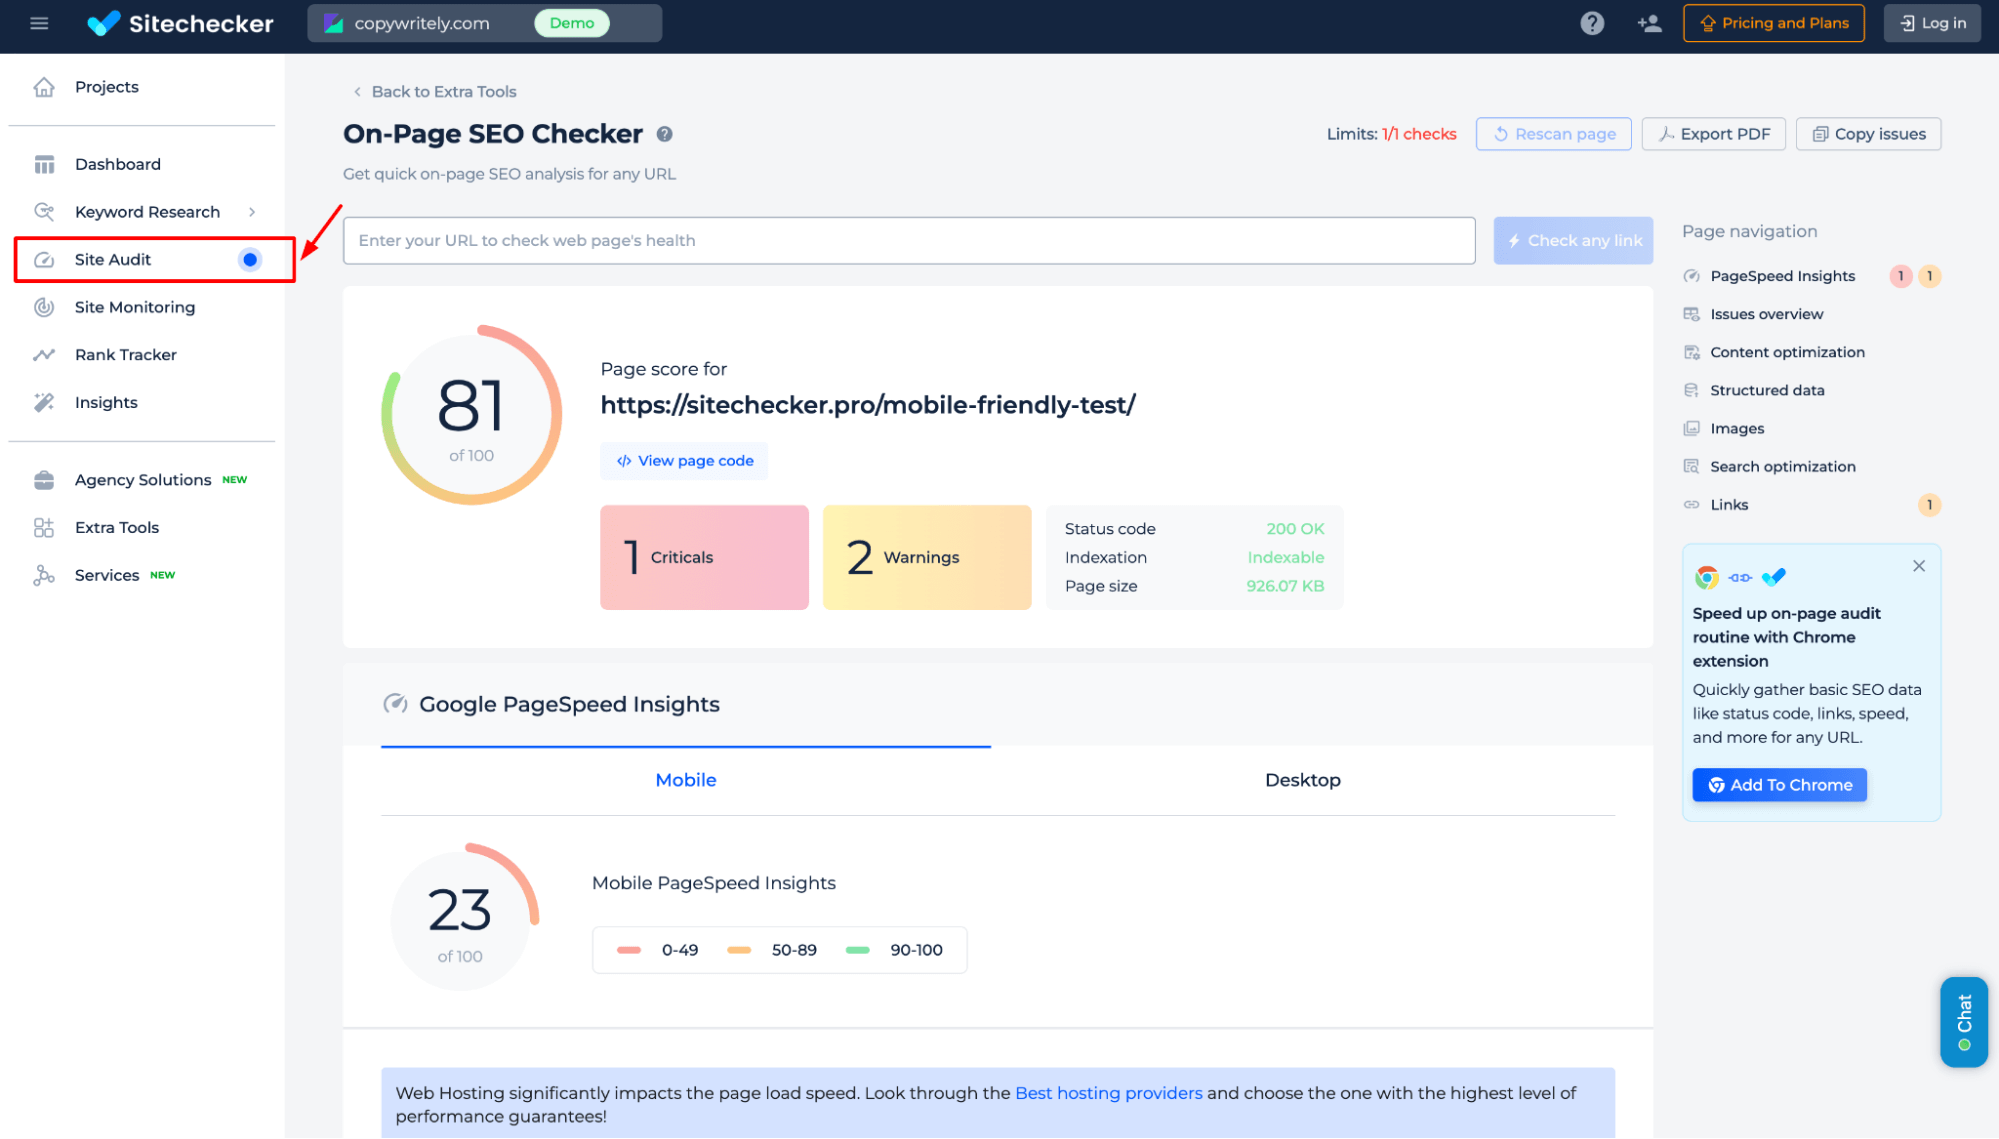Go to Issues overview section

1766,314
